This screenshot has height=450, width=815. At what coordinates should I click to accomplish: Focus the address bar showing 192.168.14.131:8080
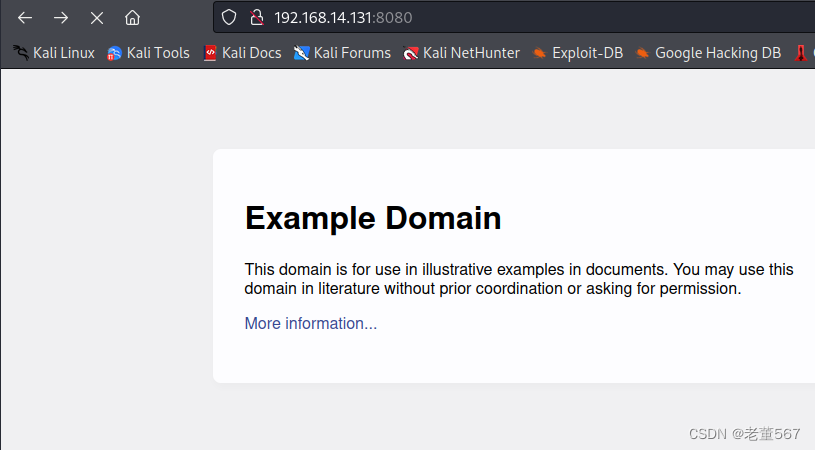pyautogui.click(x=515, y=18)
